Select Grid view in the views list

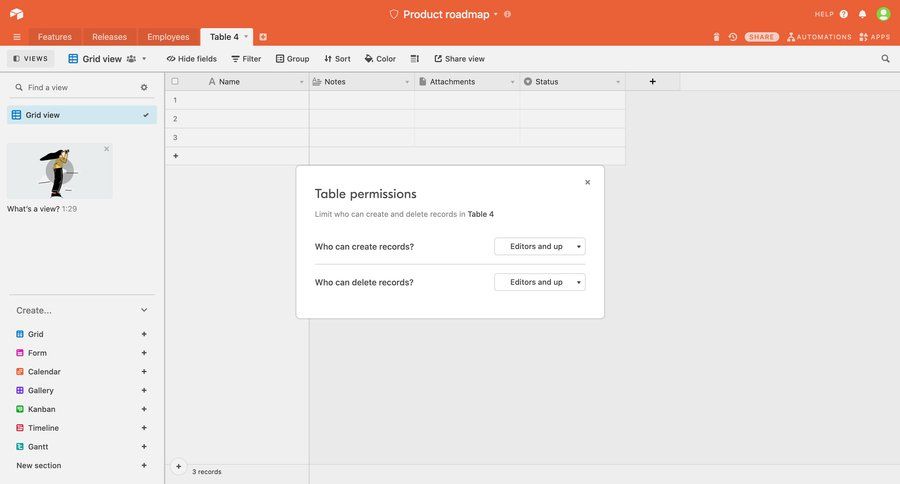82,115
